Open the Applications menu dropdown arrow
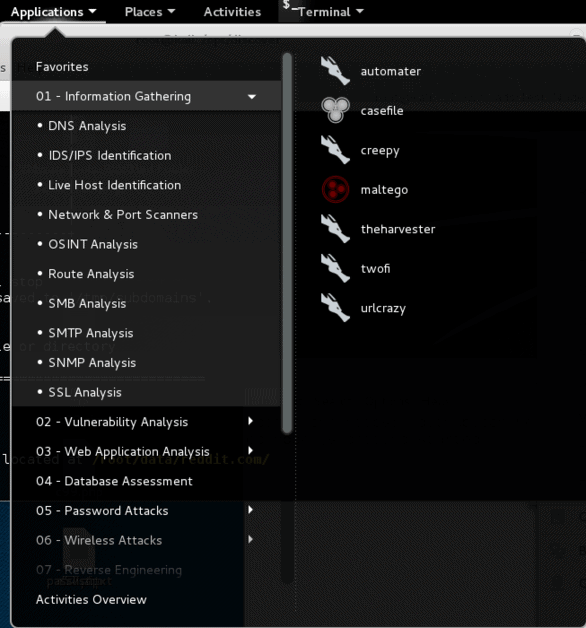The image size is (586, 628). pyautogui.click(x=93, y=12)
